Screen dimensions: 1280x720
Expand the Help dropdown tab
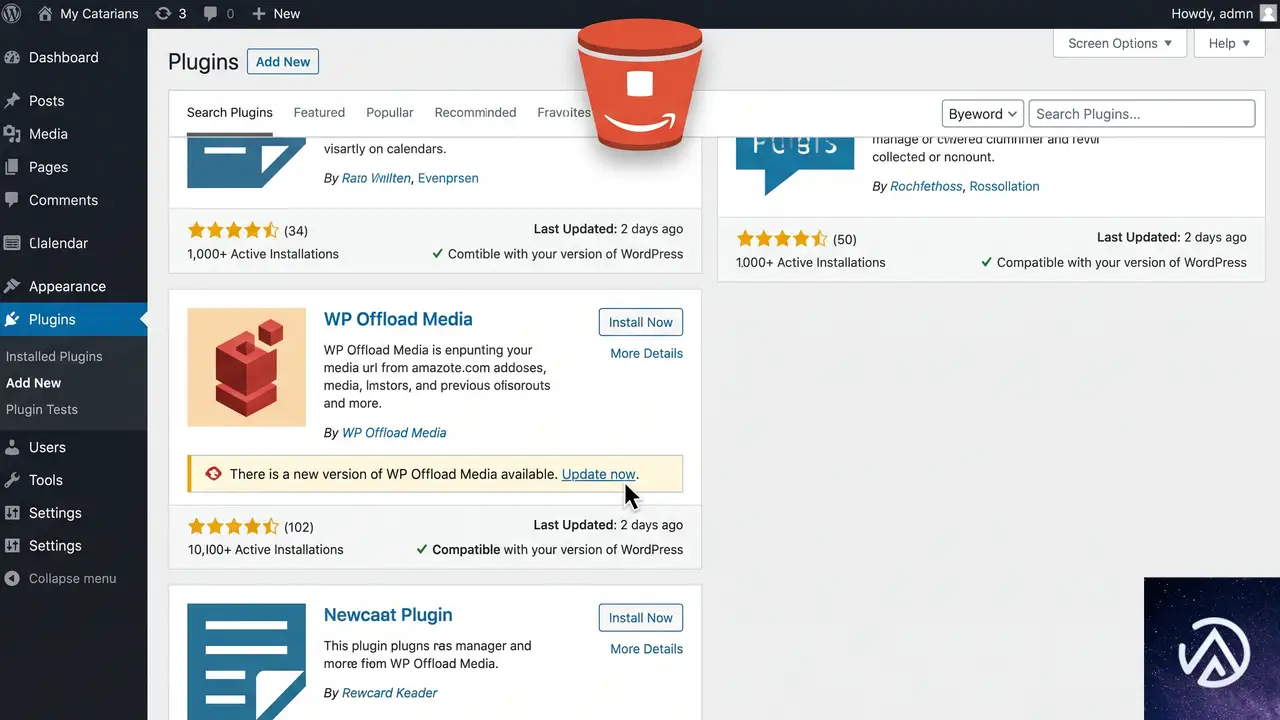coord(1229,43)
